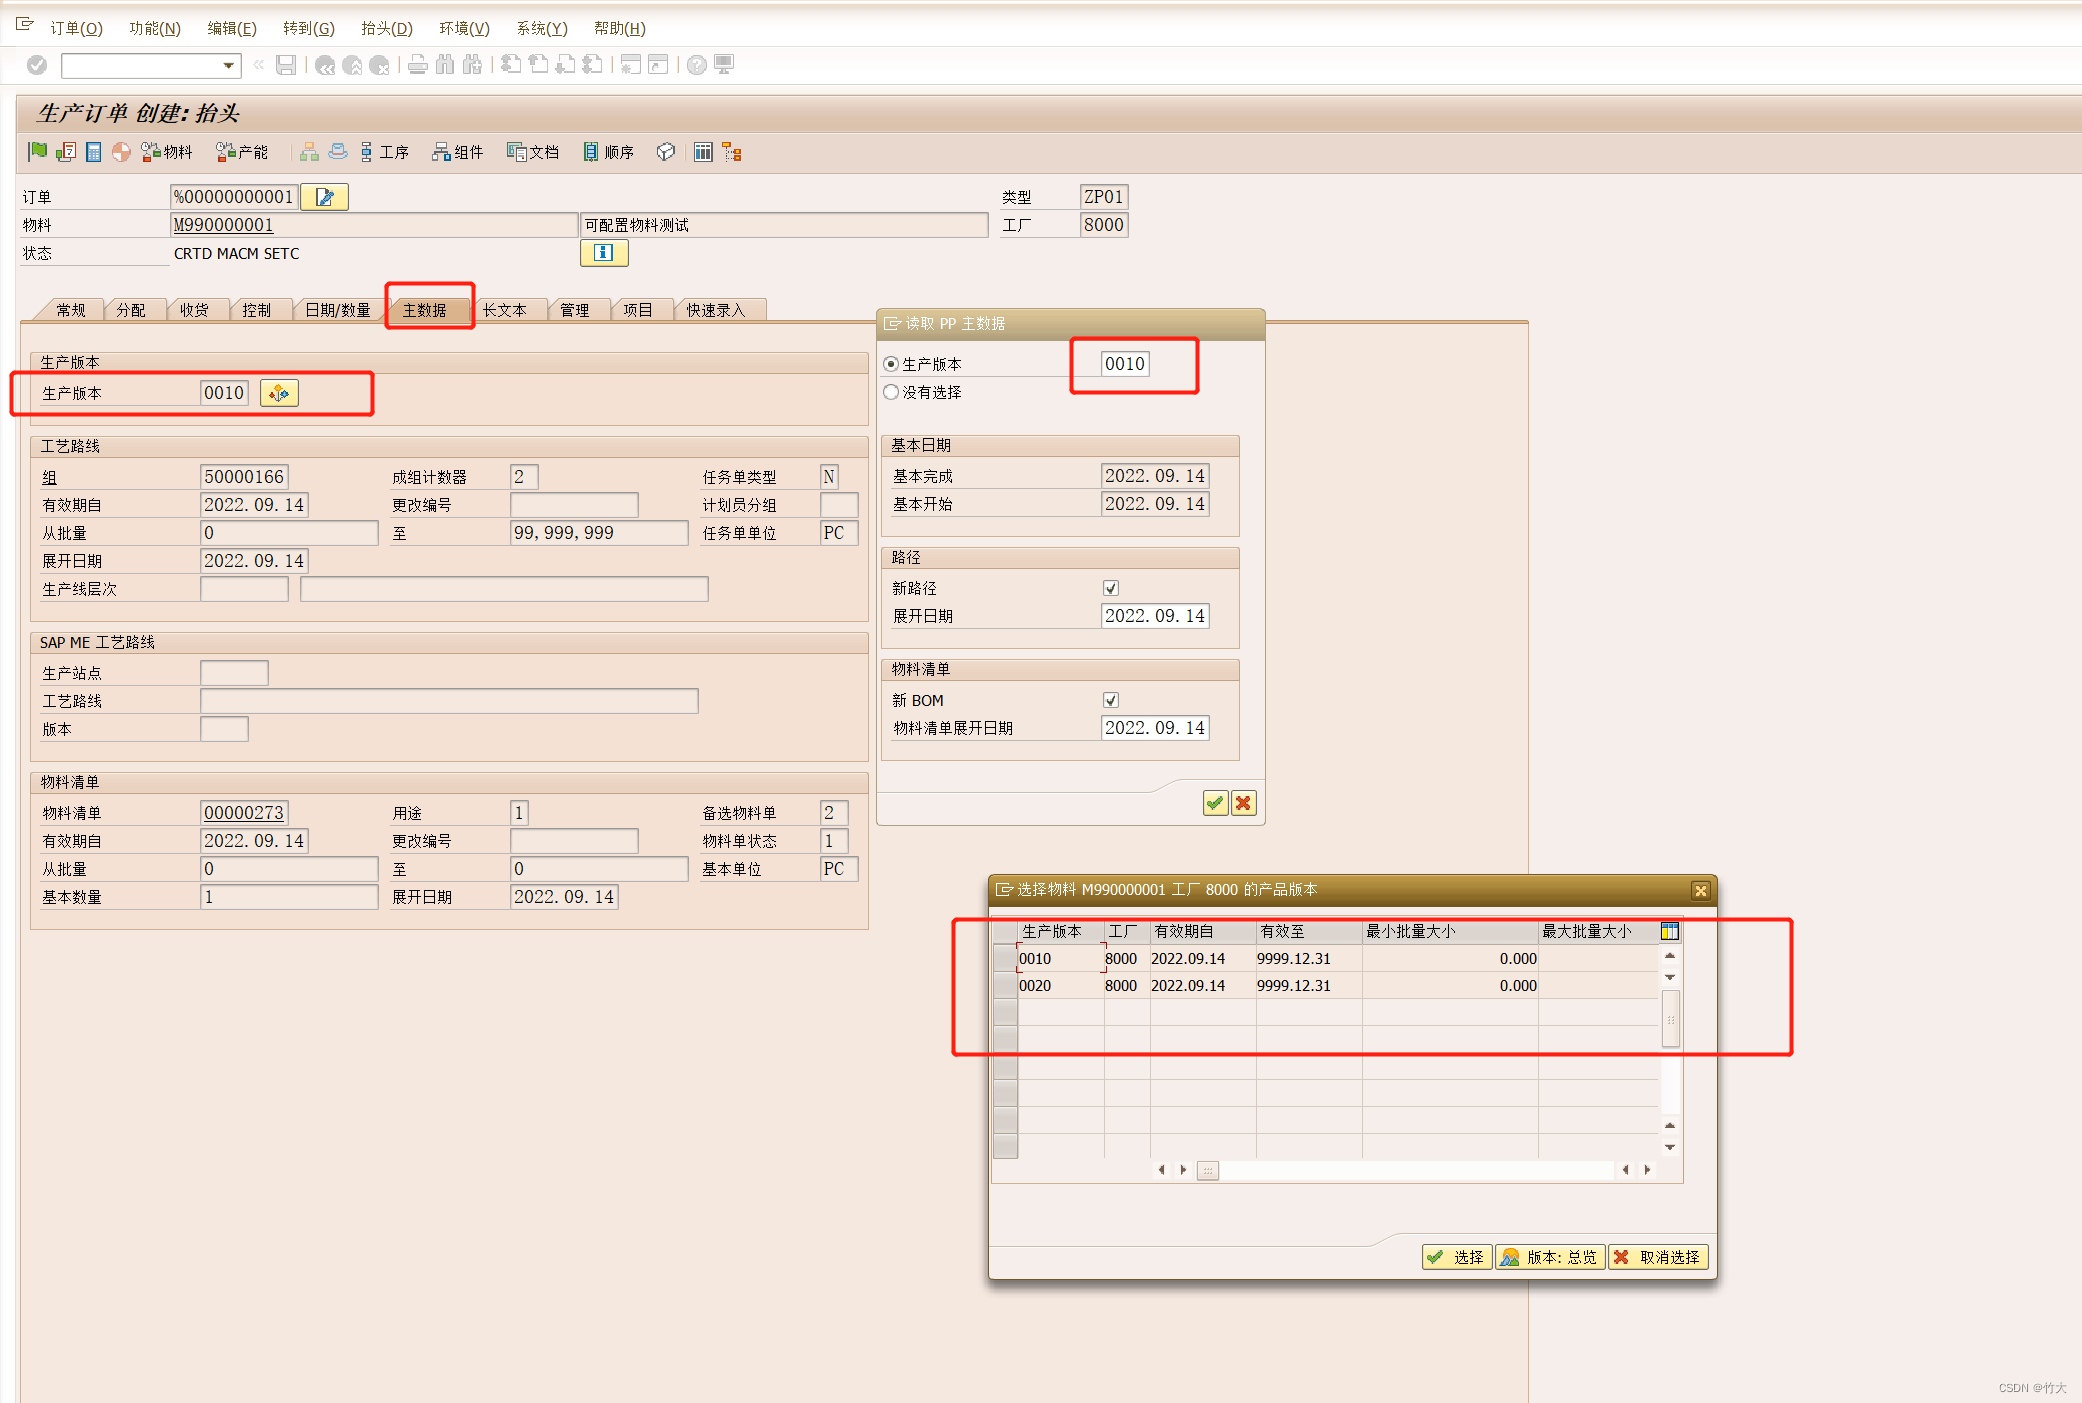Click the 选择 button
2082x1403 pixels.
coord(1457,1257)
